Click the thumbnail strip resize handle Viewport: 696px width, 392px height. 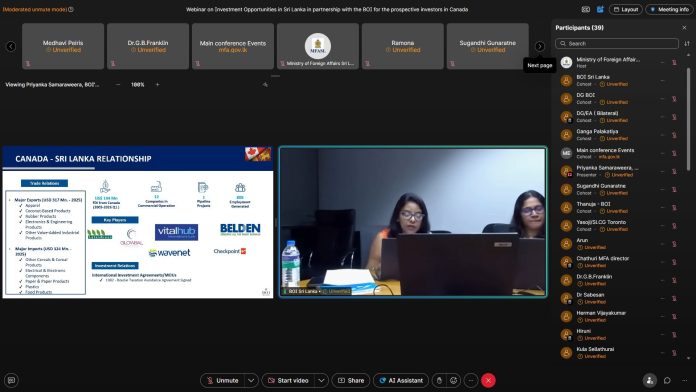pyautogui.click(x=275, y=76)
